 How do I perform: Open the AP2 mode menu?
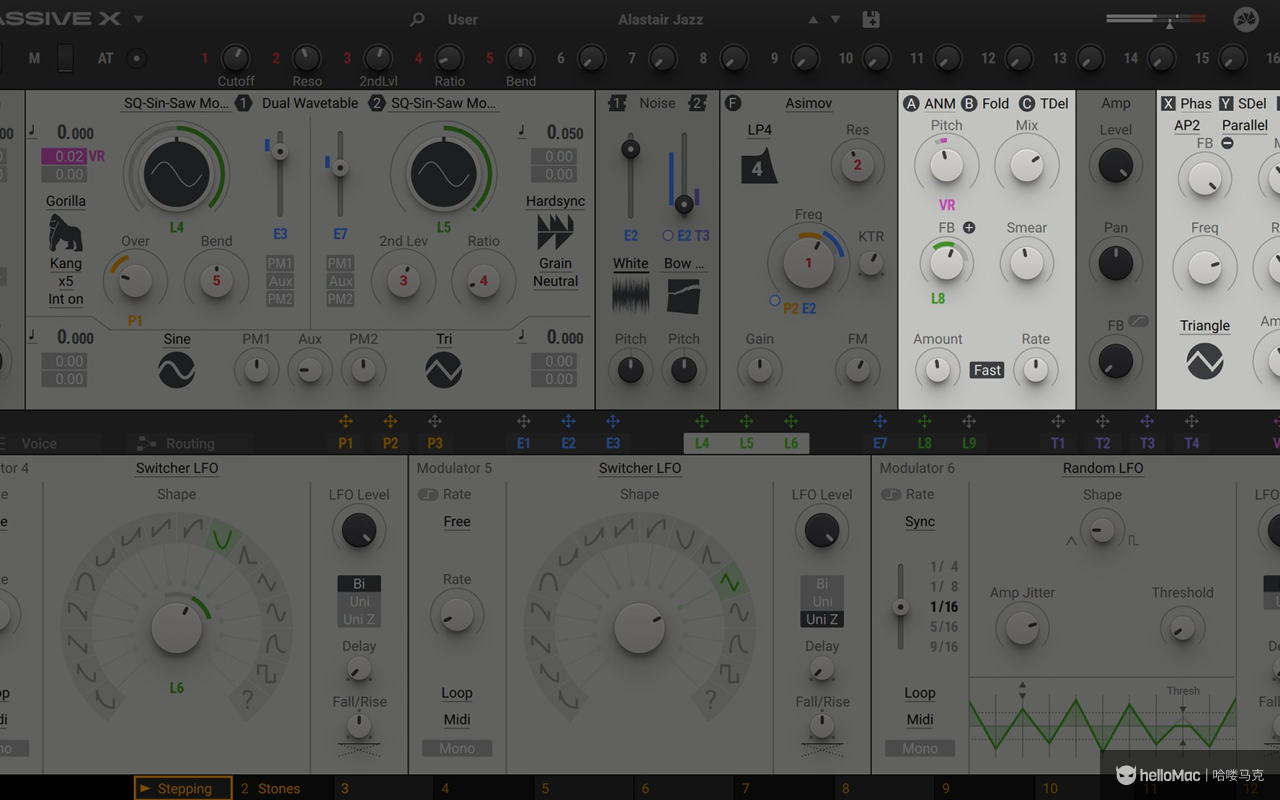click(1187, 126)
